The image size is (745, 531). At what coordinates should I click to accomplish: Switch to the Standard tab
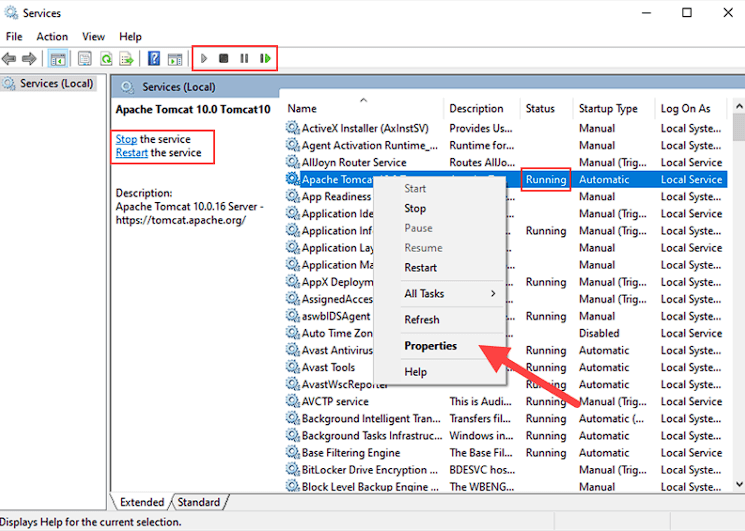coord(199,502)
